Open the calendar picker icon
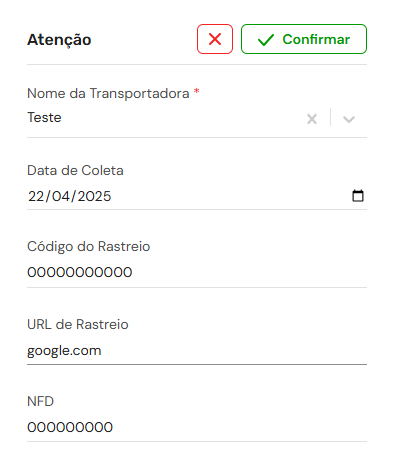The image size is (402, 470). (358, 196)
